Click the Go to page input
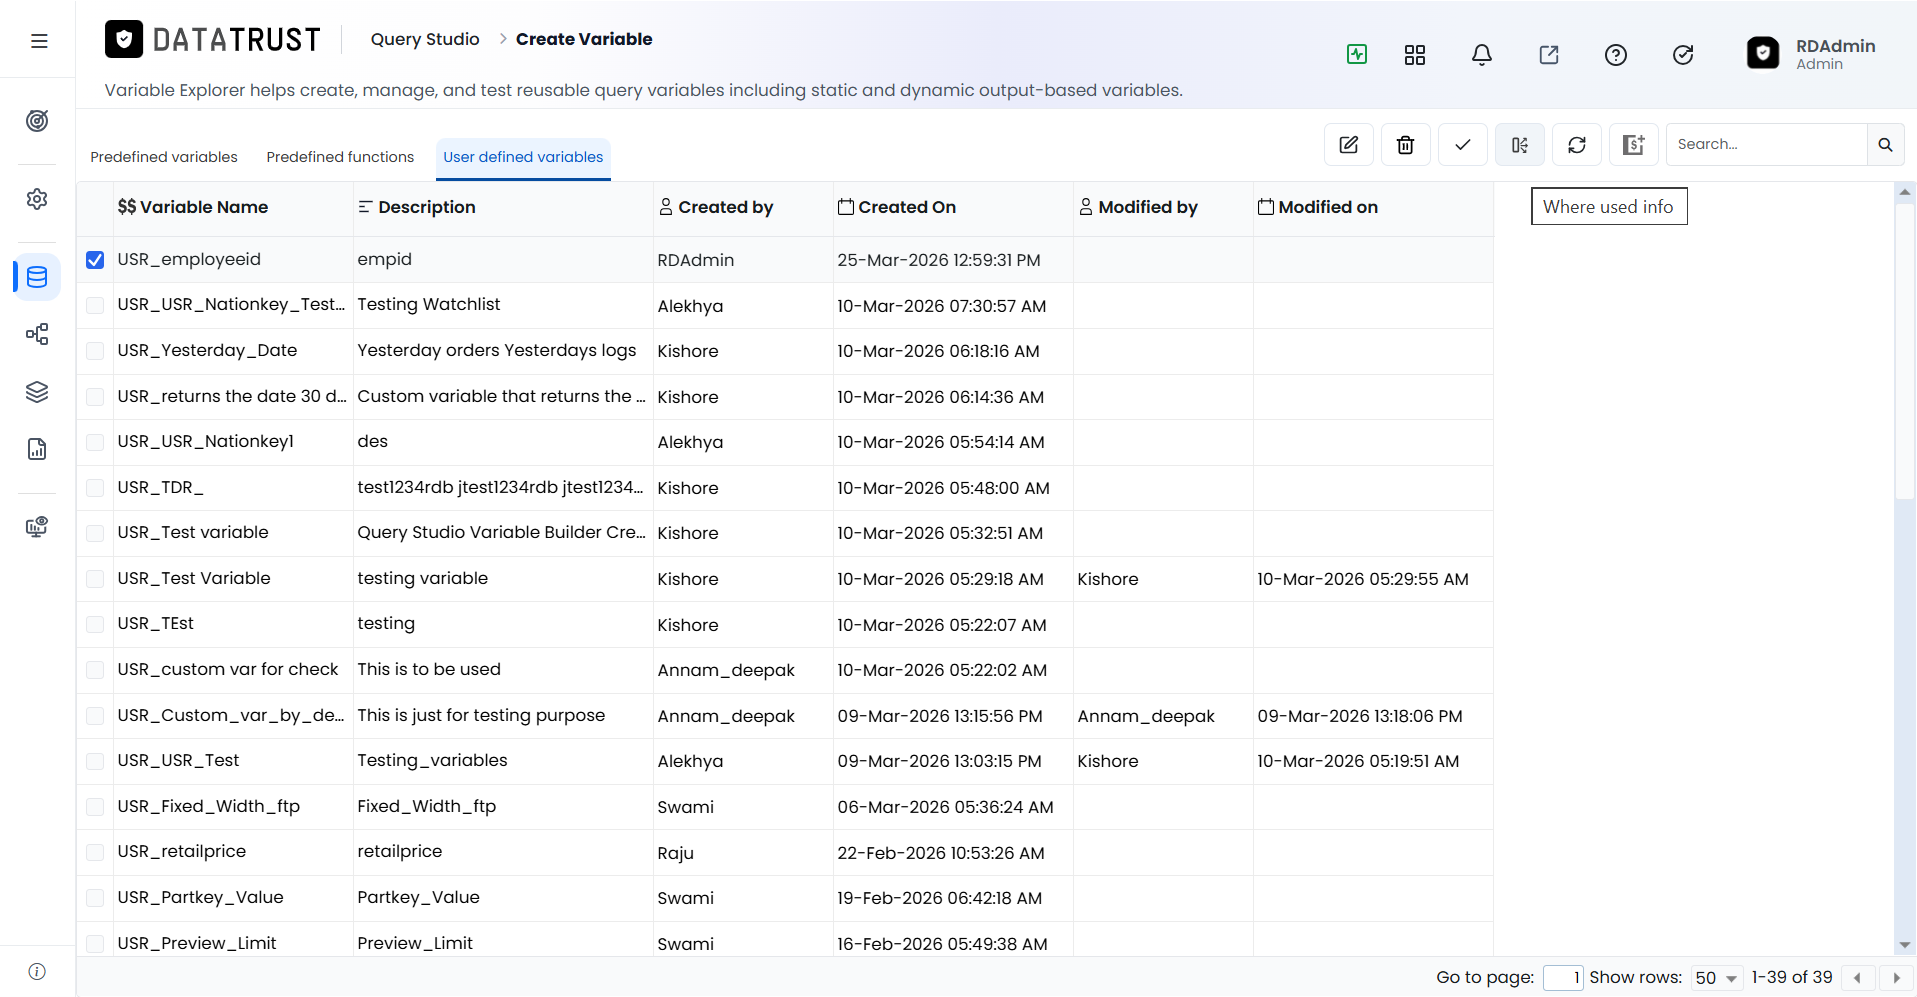Viewport: 1917px width, 997px height. (1563, 978)
